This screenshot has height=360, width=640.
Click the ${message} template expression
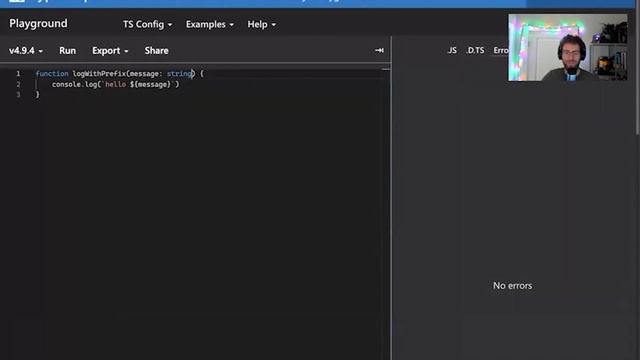click(150, 84)
